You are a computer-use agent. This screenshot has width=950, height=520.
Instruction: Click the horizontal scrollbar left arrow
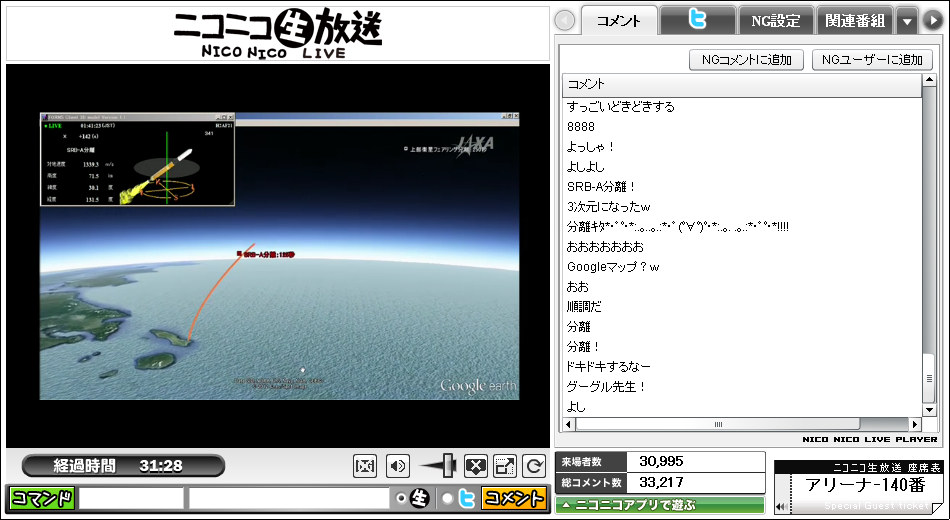(x=568, y=424)
